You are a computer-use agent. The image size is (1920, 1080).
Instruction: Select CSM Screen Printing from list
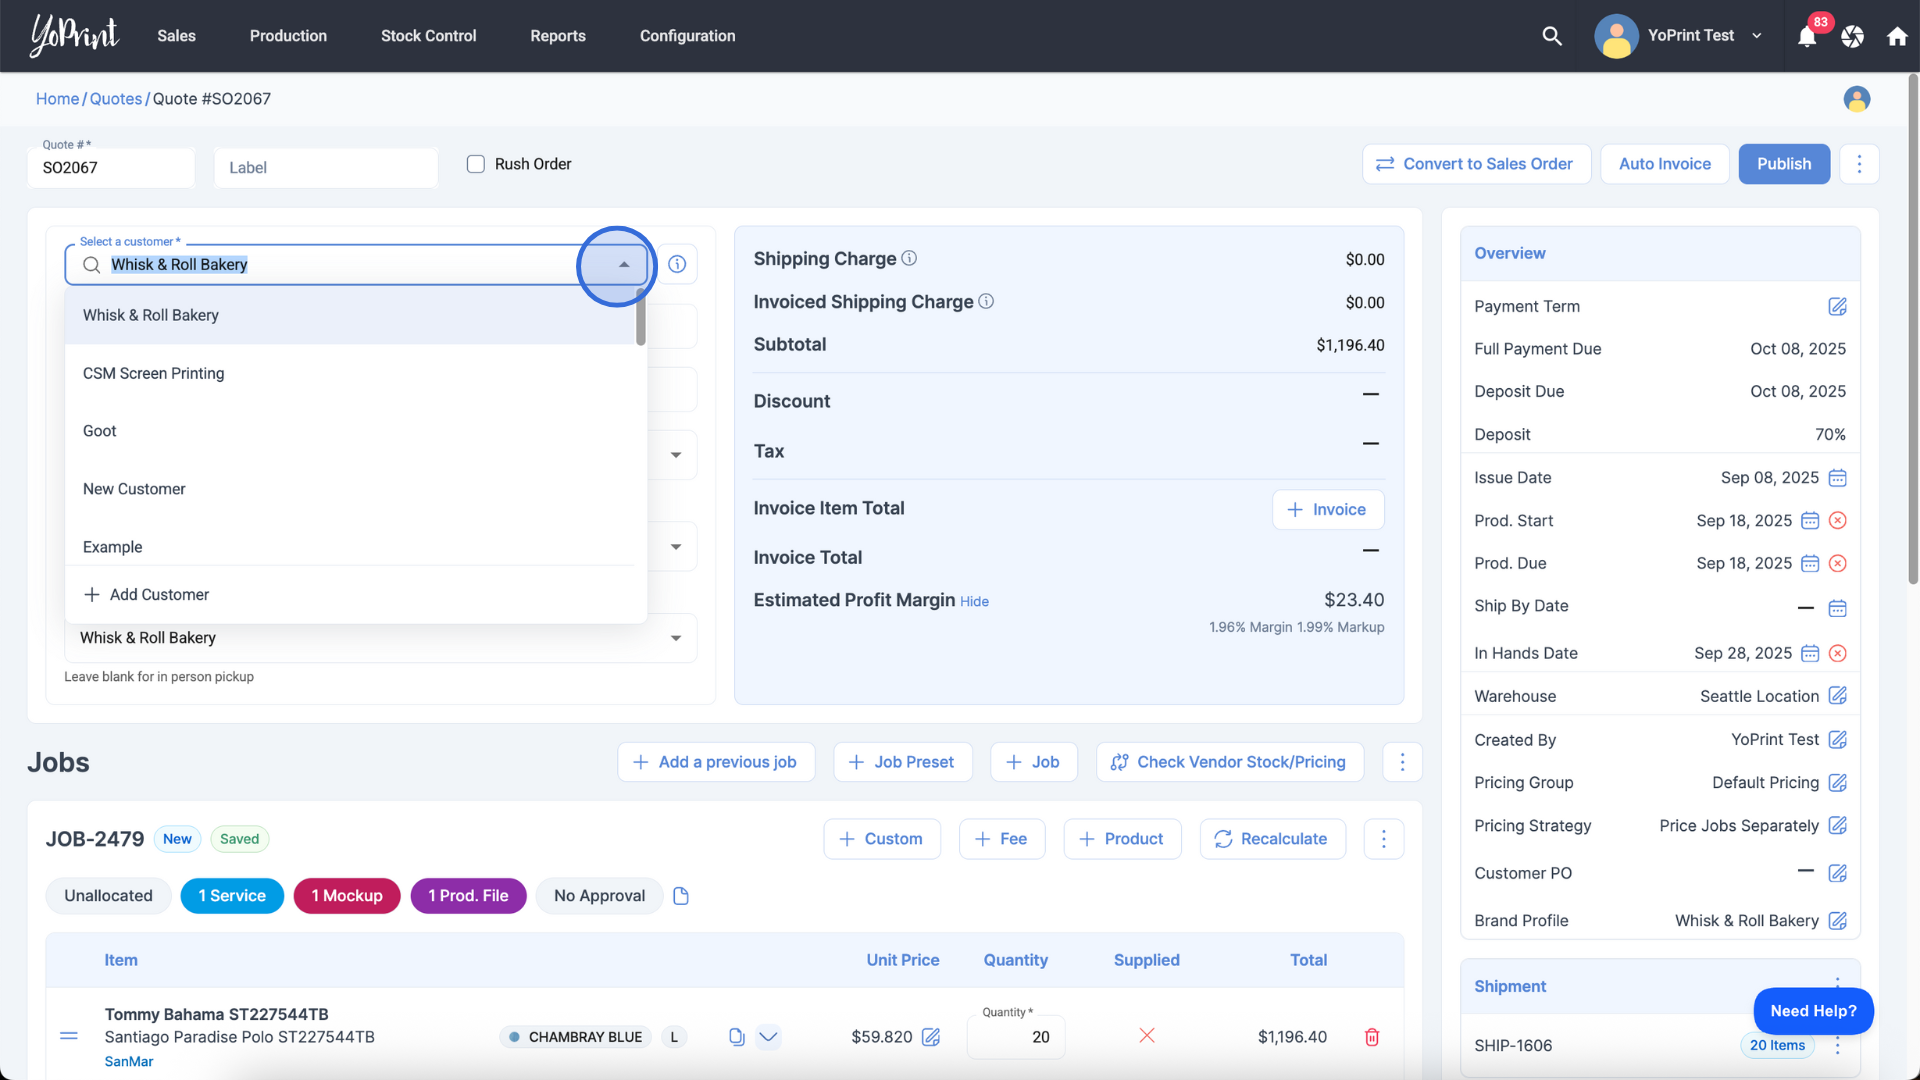click(154, 373)
